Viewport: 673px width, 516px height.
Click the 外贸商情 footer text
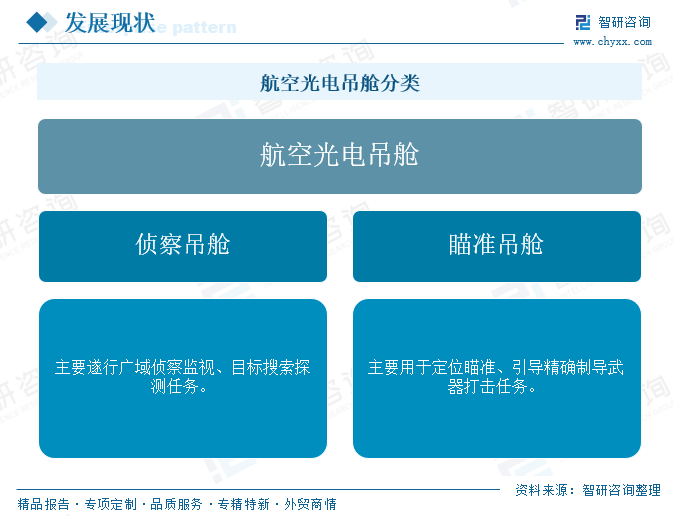click(x=310, y=504)
